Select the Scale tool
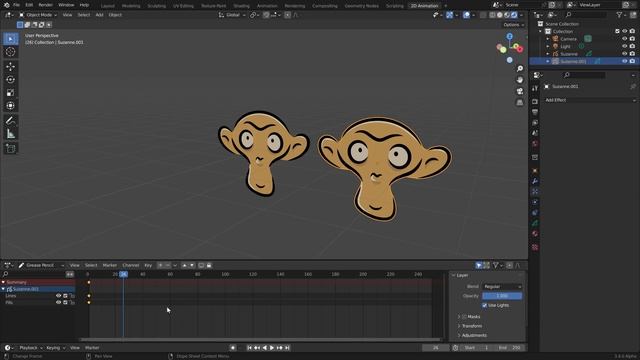Image resolution: width=640 pixels, height=360 pixels. 11,93
